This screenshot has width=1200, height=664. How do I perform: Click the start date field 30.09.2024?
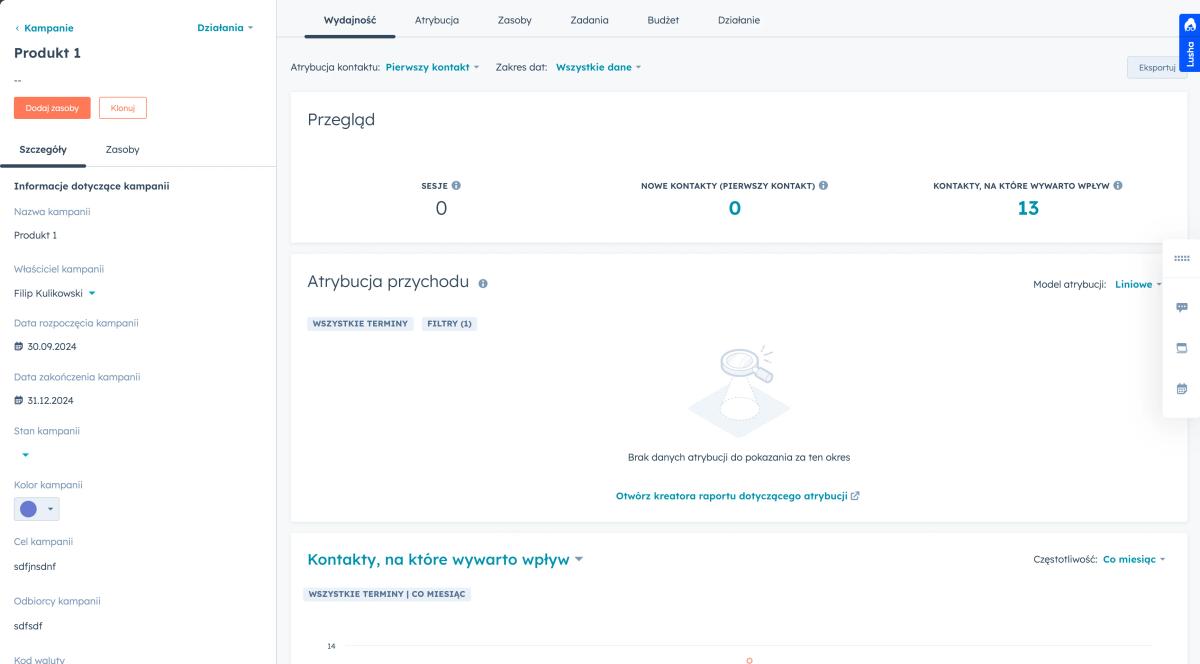[45, 347]
